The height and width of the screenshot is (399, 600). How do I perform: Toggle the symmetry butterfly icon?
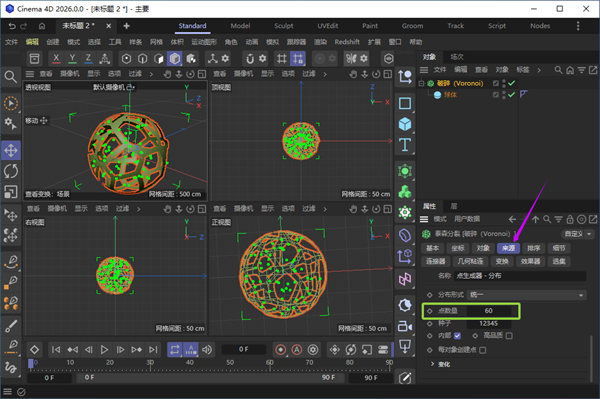[x=351, y=59]
